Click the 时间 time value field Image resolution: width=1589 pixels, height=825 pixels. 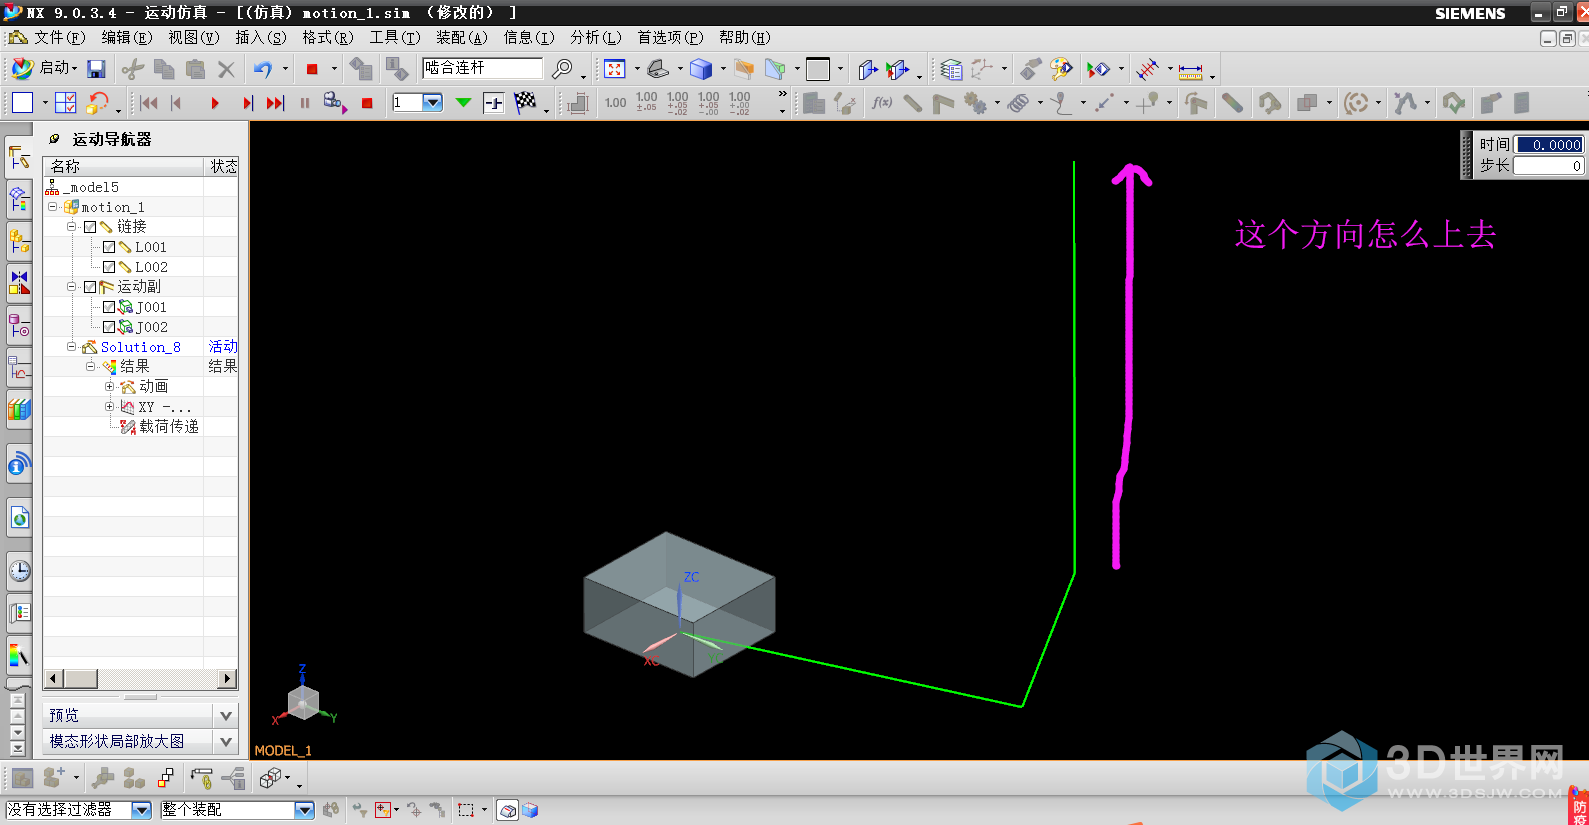tap(1548, 145)
